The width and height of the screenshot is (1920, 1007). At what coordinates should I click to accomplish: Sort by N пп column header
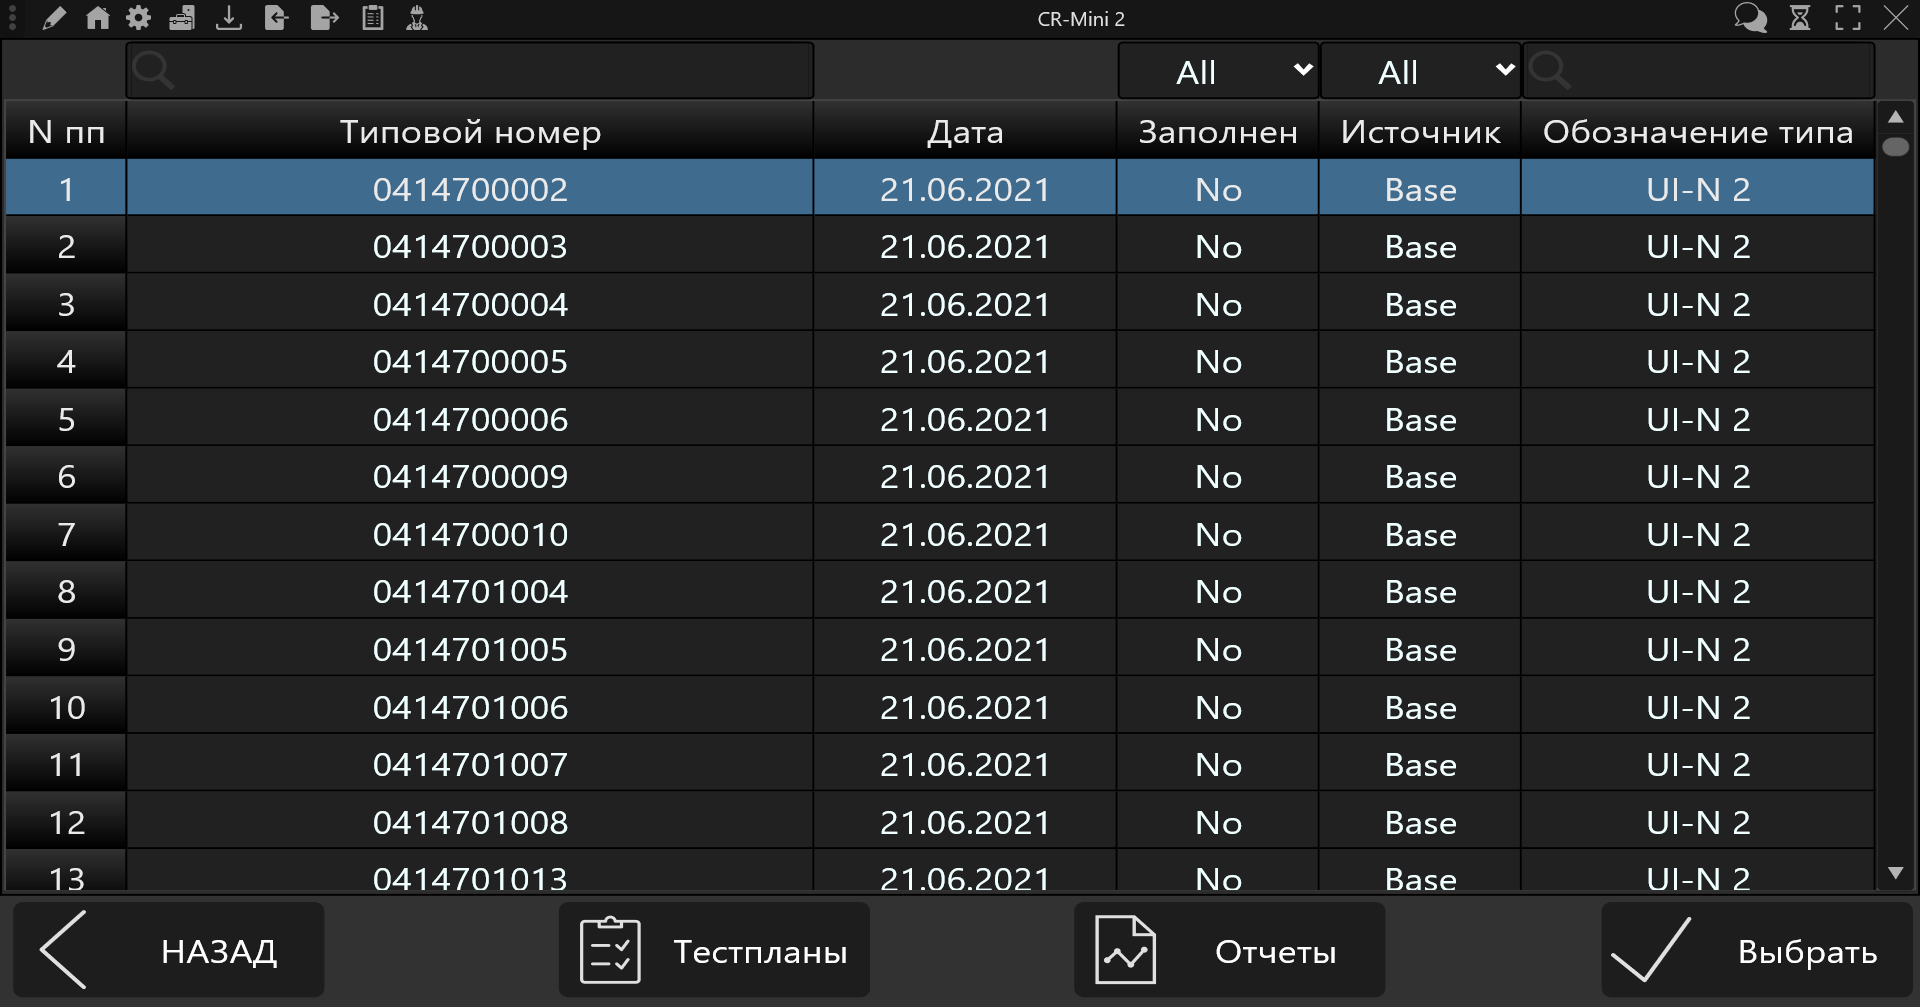point(66,131)
